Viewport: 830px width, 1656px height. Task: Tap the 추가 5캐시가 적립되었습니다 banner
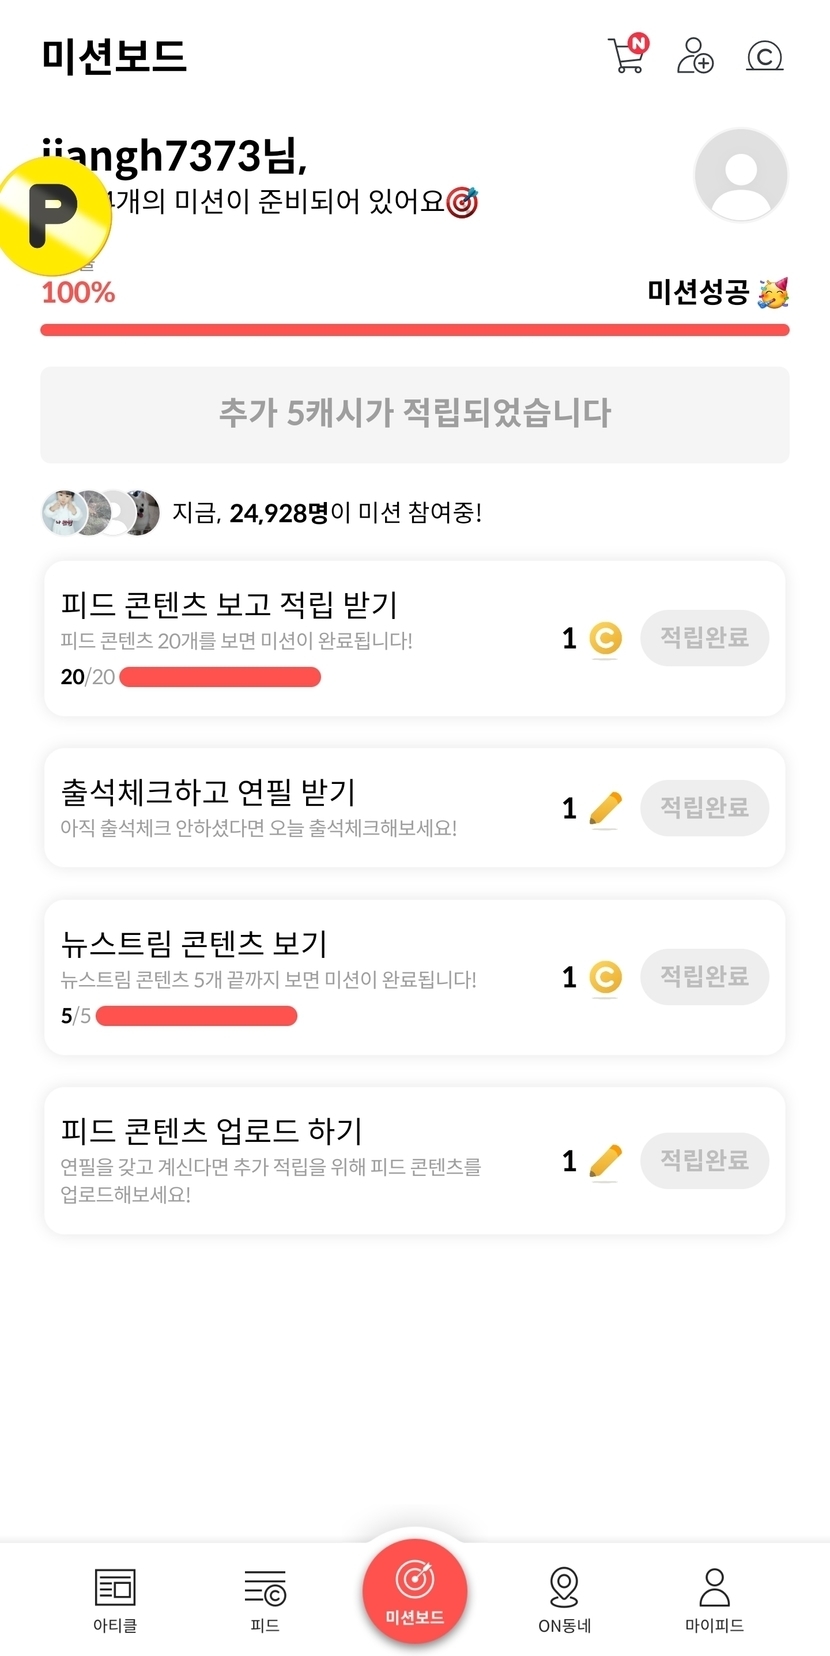pos(414,414)
